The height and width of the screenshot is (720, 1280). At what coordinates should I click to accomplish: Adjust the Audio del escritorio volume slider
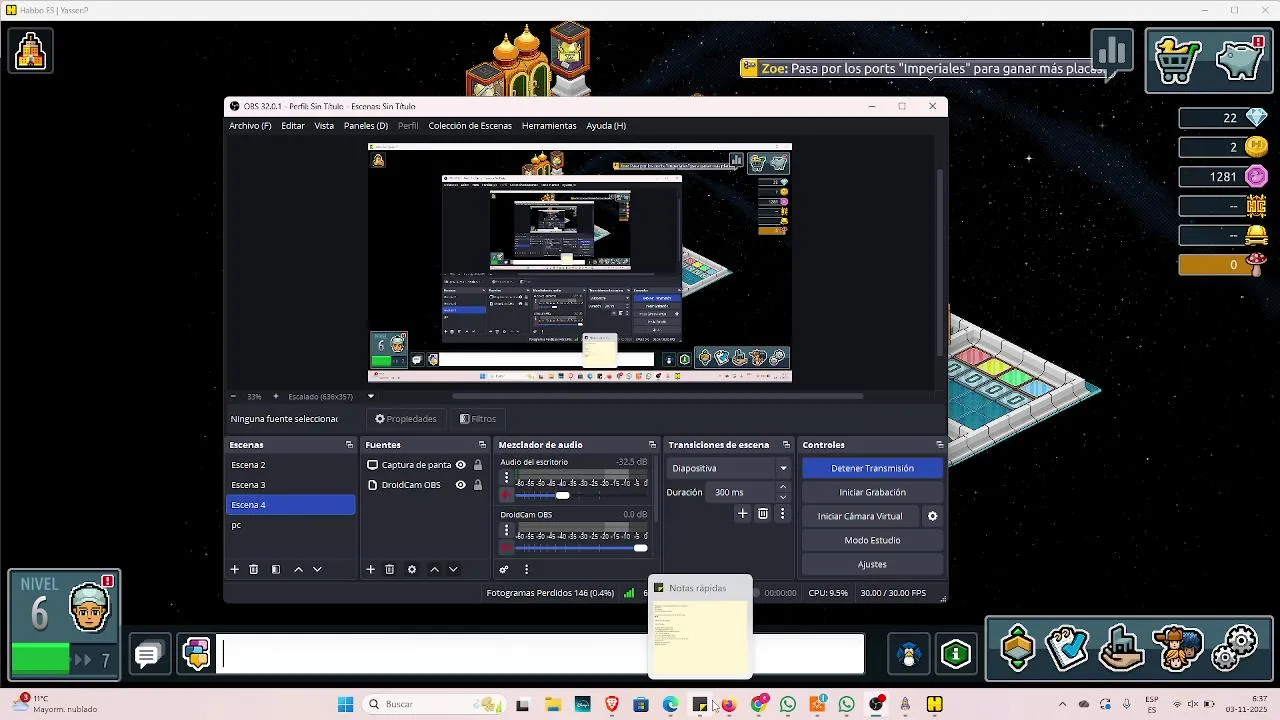click(582, 495)
